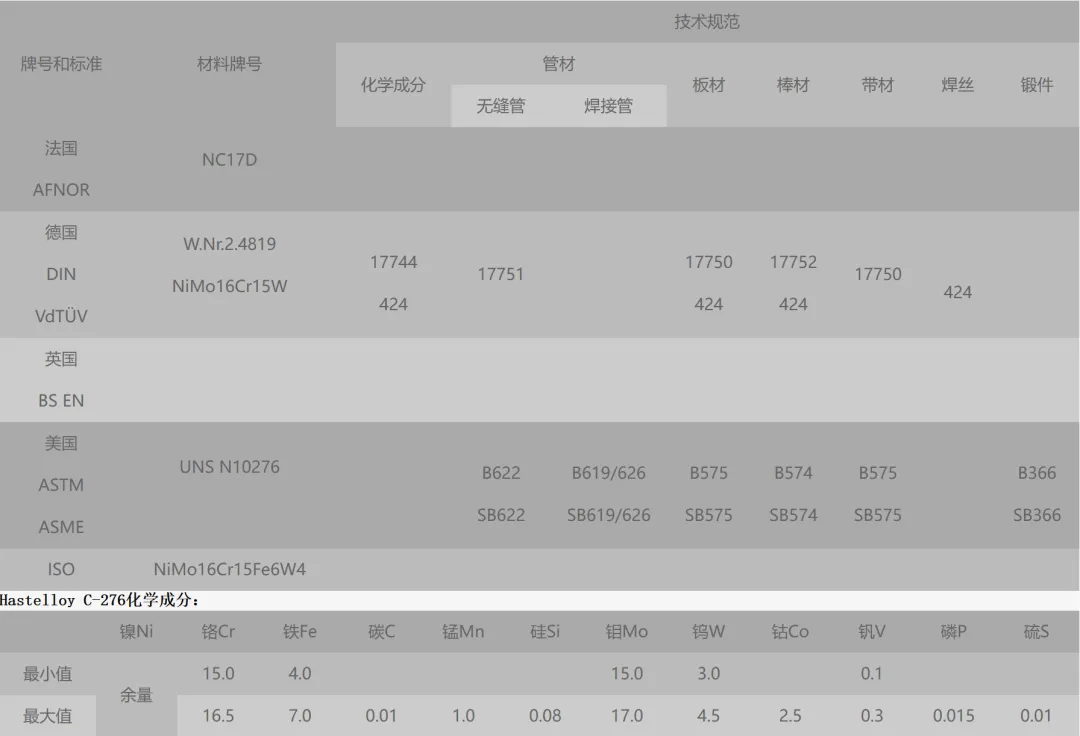Click the 板材 column header
The image size is (1080, 736).
pos(709,85)
